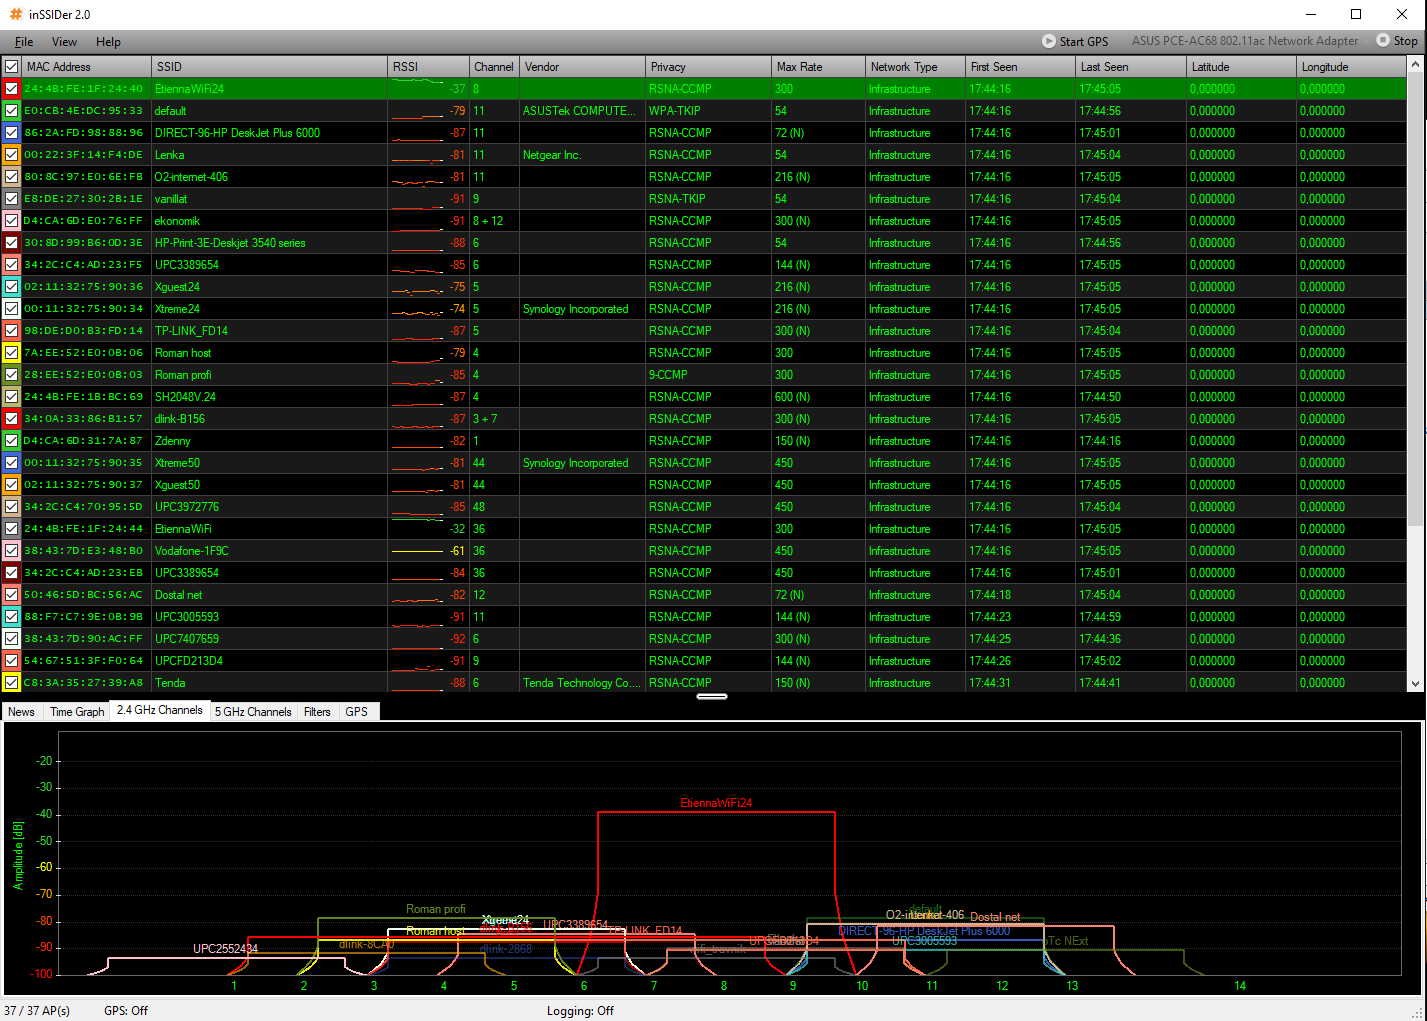Open the Help menu
The image size is (1427, 1021).
coord(108,42)
